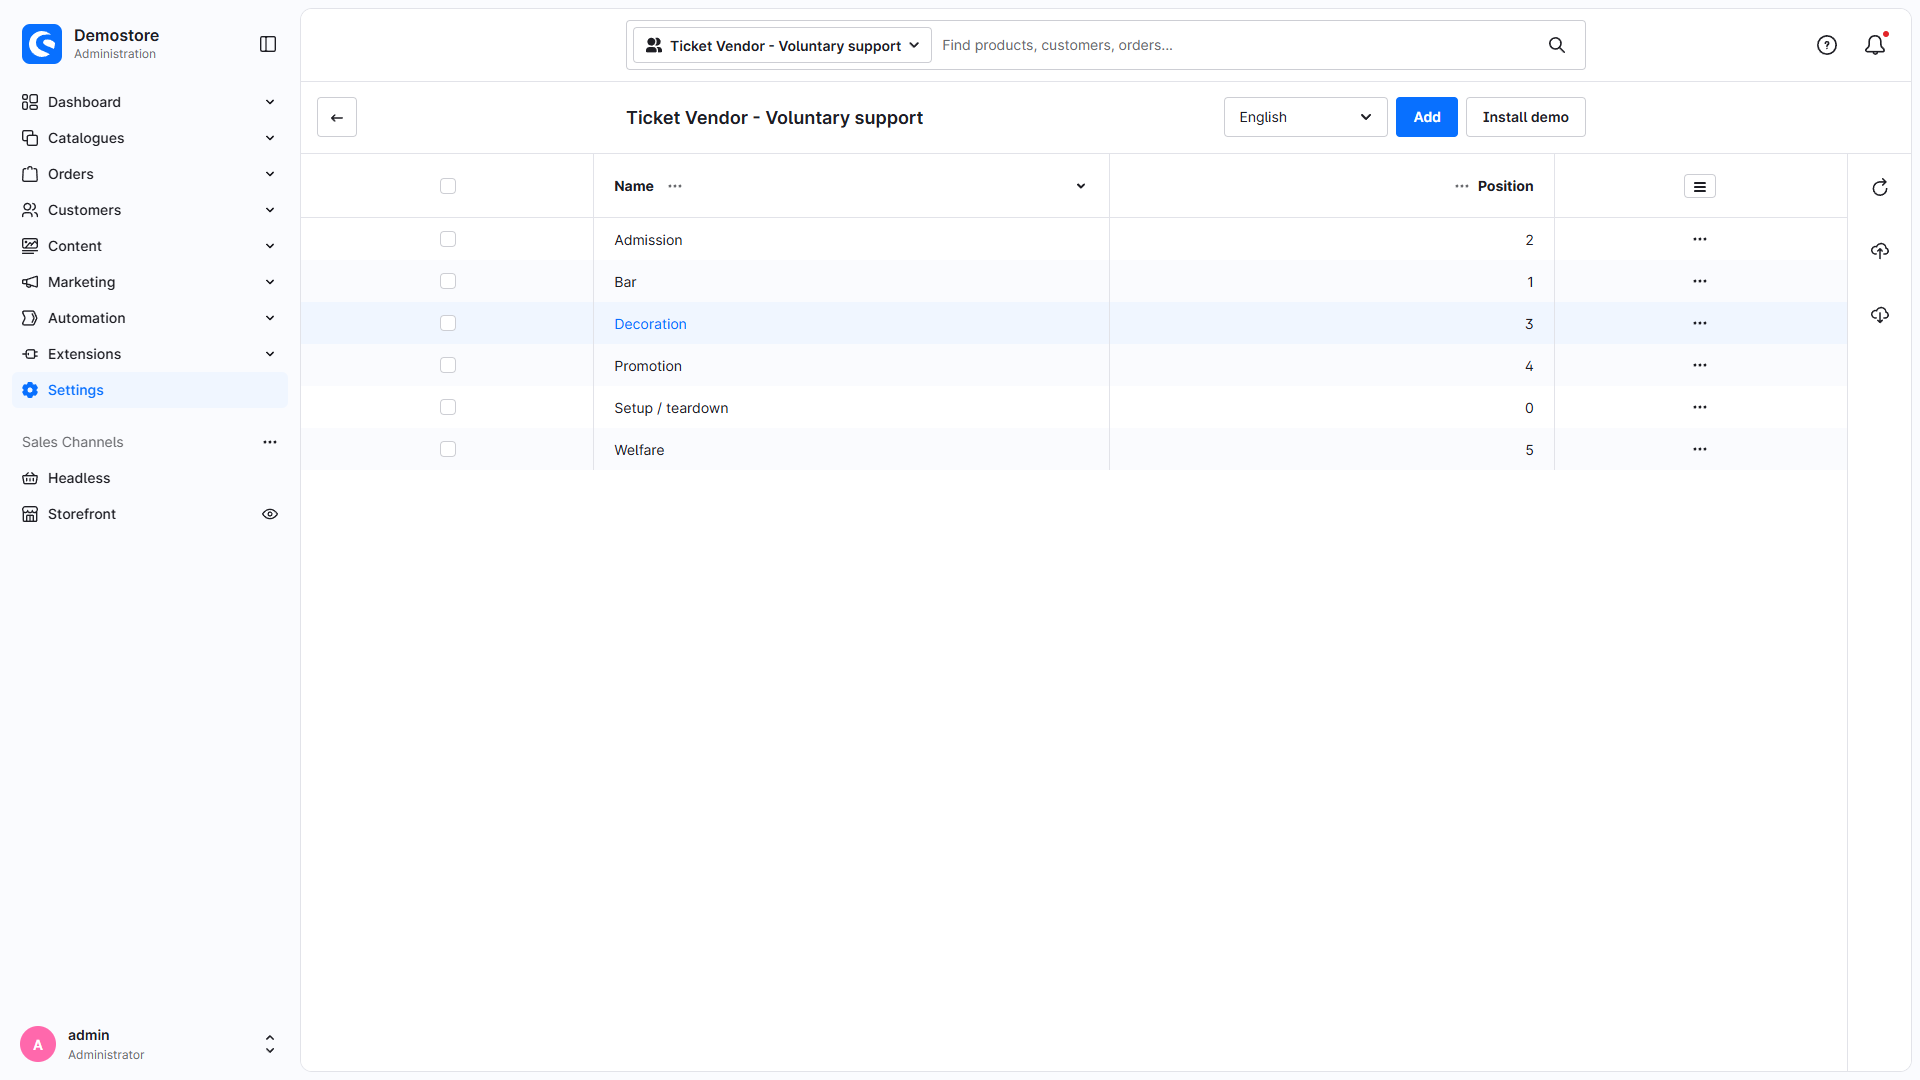Click the Install demo button

(1526, 117)
